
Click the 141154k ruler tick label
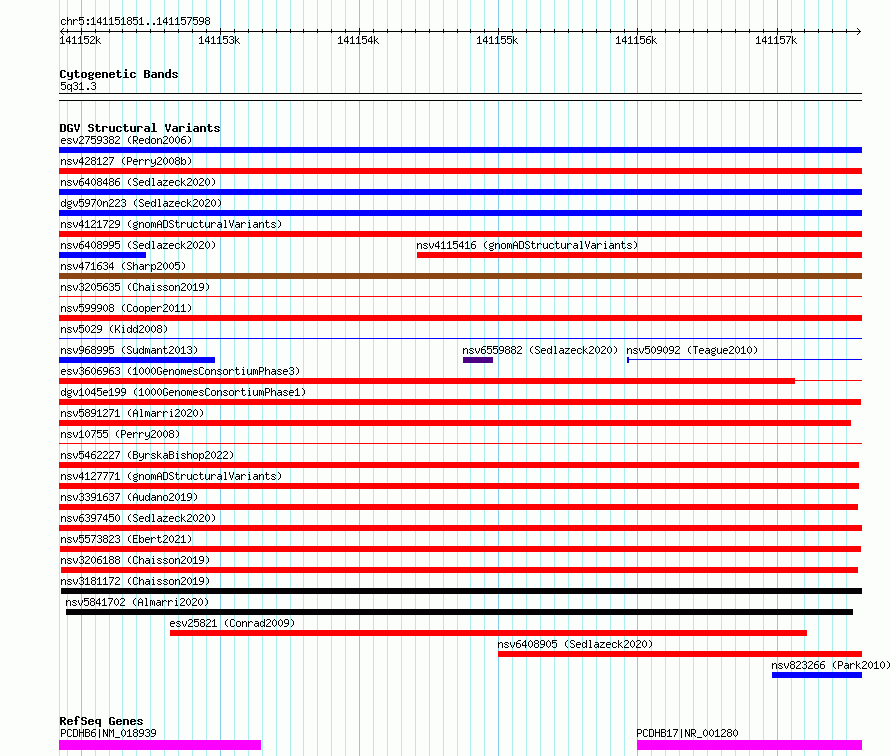click(358, 40)
